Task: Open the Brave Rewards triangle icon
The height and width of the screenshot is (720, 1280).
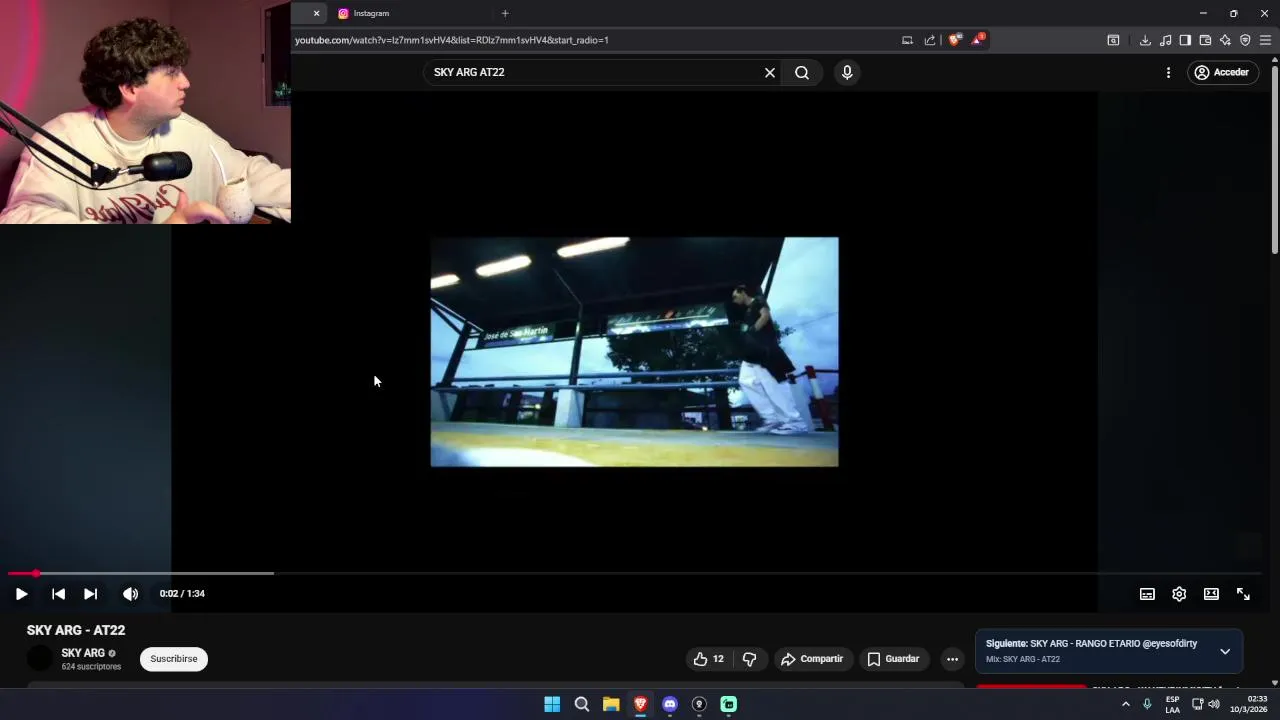Action: (978, 40)
